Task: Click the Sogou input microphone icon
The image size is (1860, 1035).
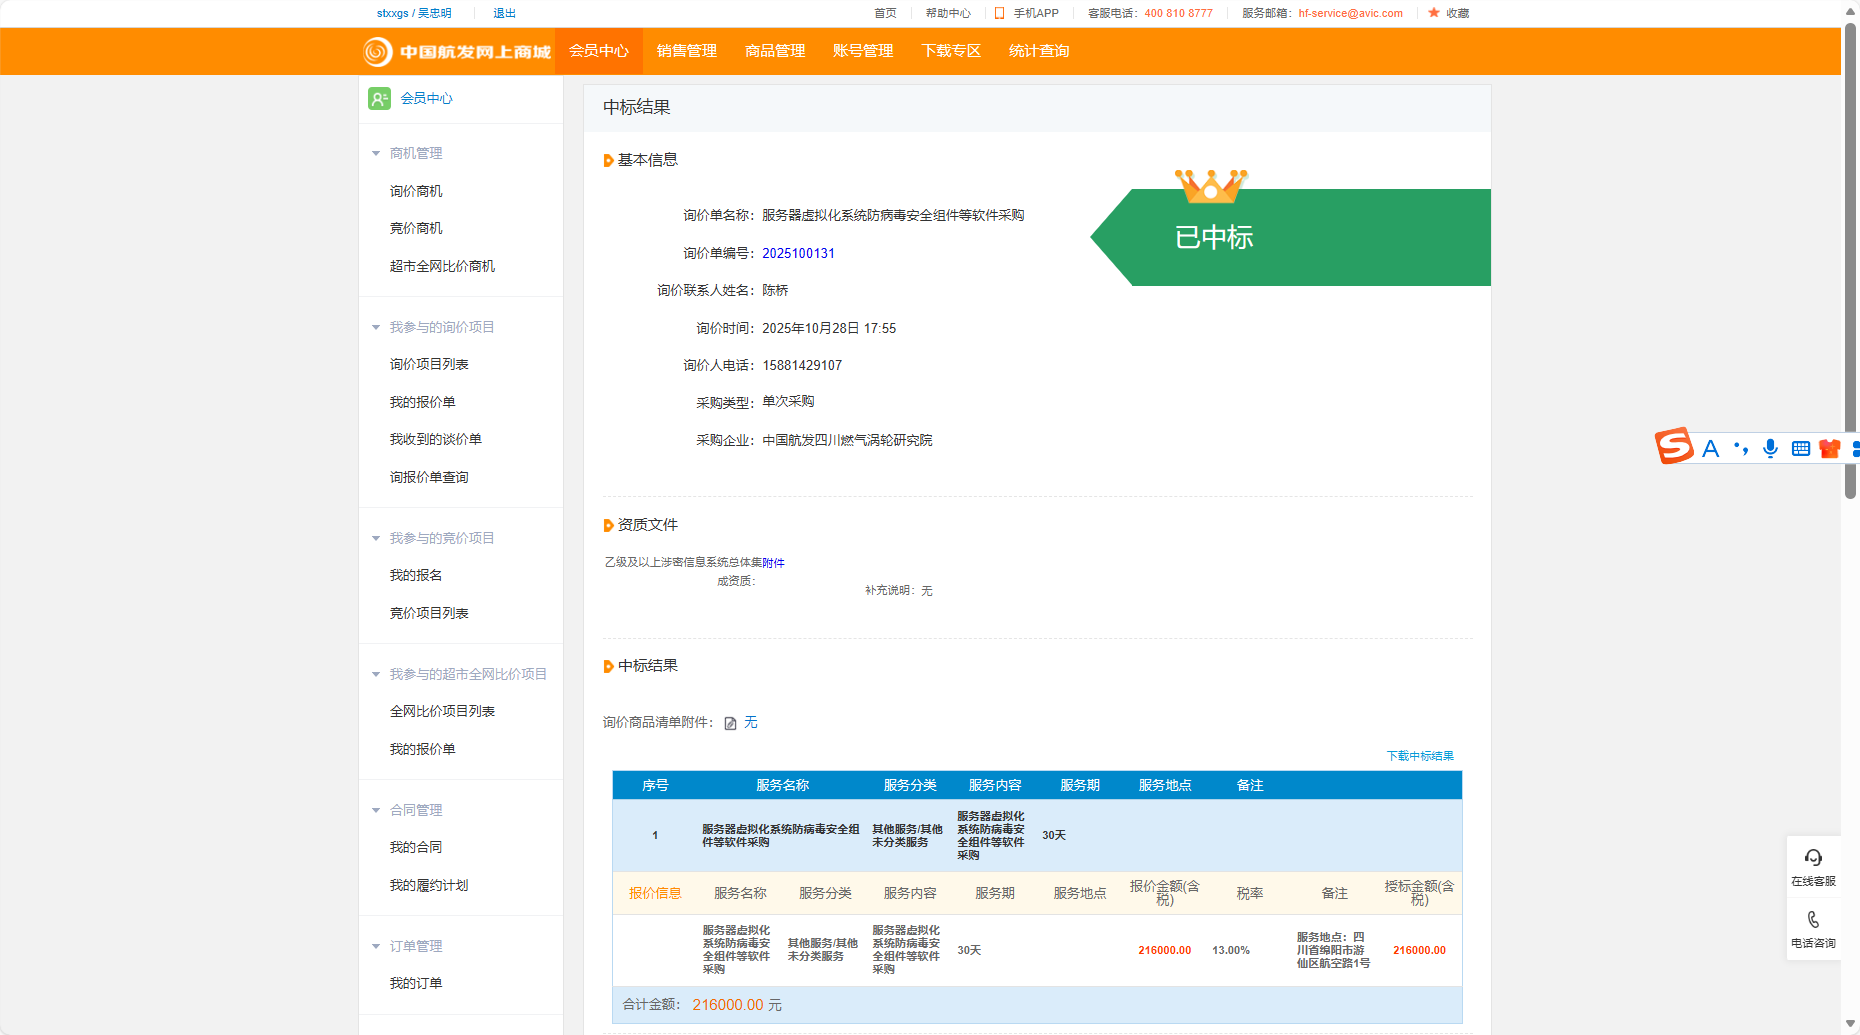Action: pos(1770,448)
